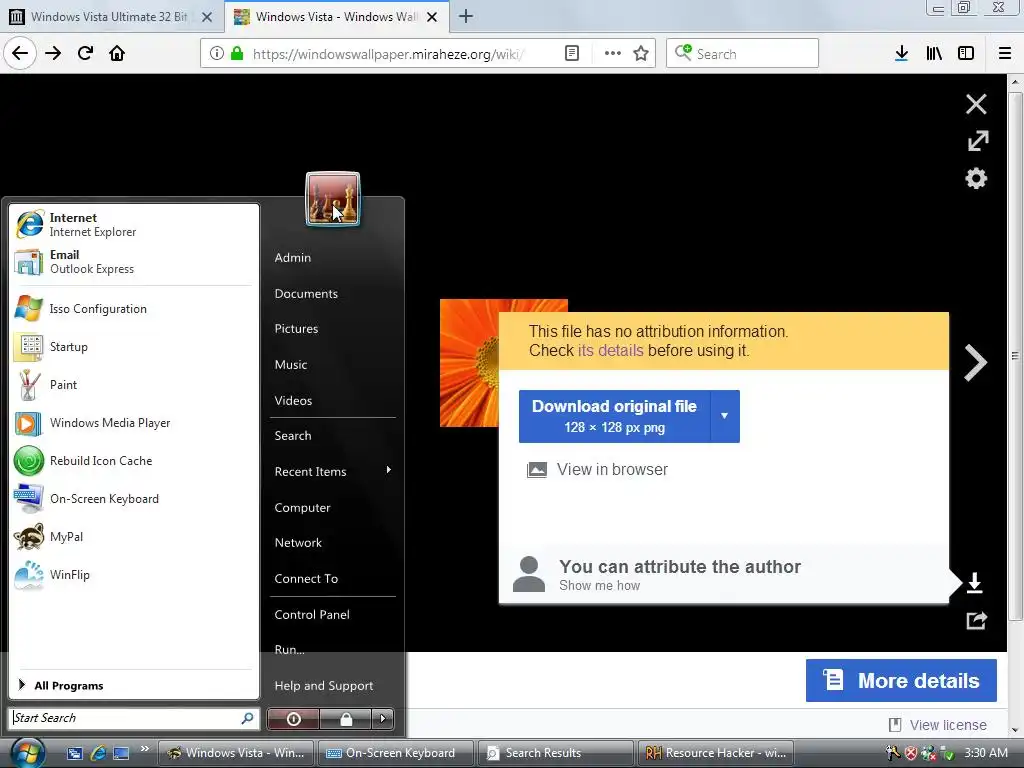Open Isso Configuration program

(134, 309)
